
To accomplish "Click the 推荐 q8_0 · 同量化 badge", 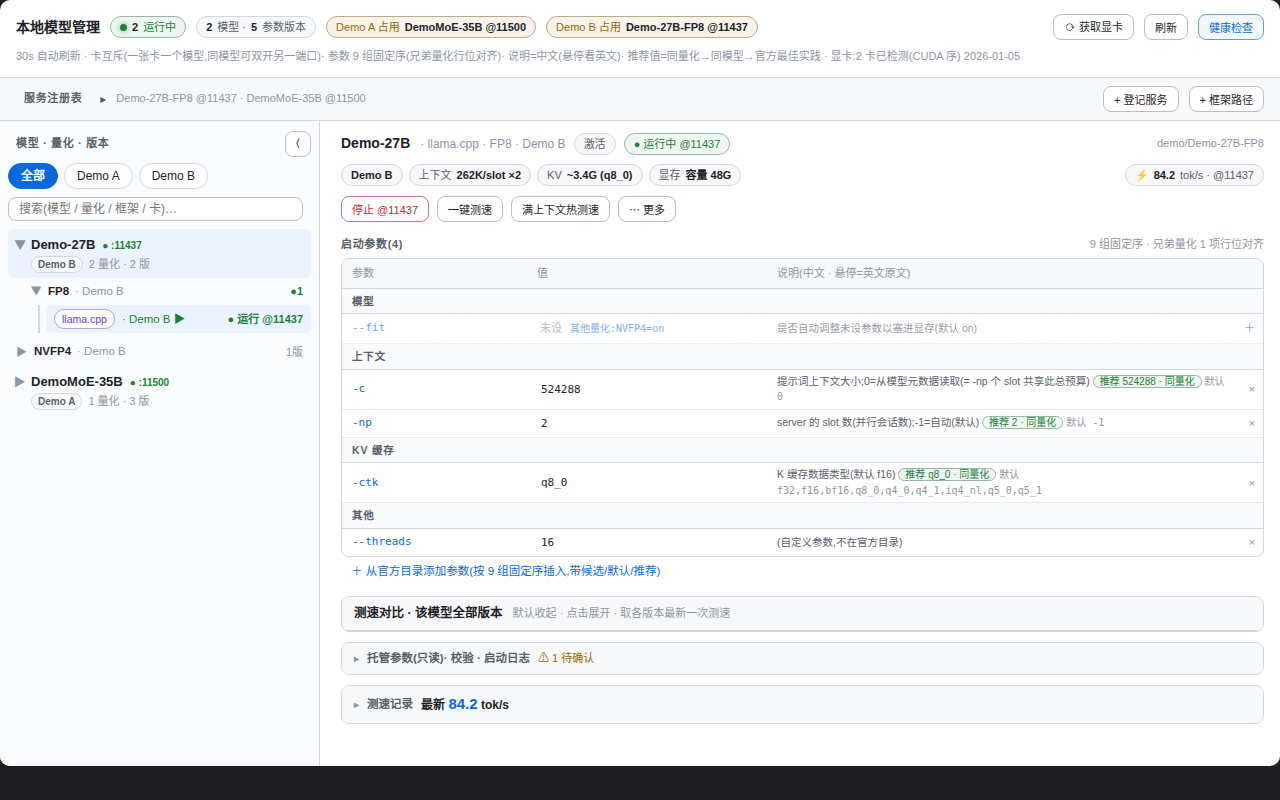I will [x=946, y=475].
